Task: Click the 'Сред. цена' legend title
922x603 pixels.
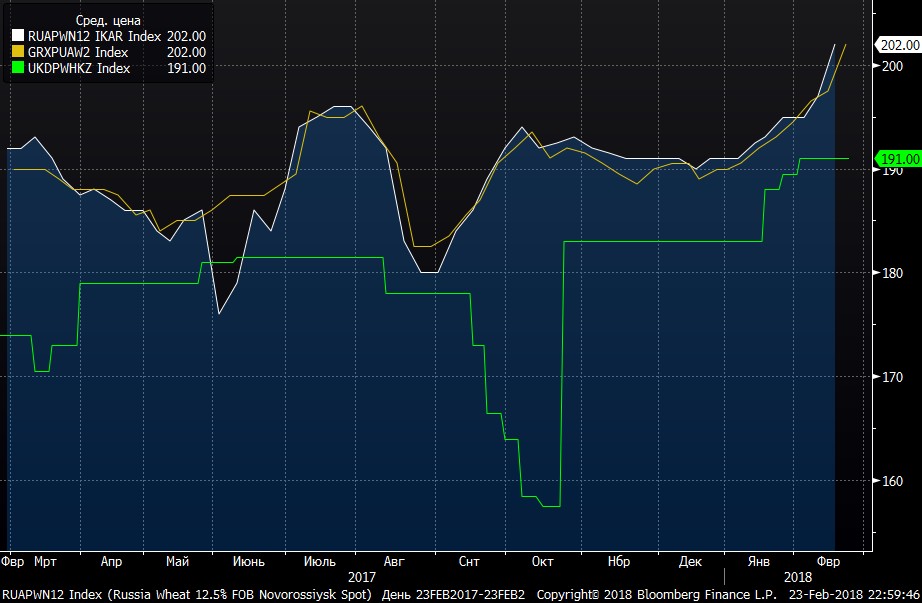Action: [108, 21]
